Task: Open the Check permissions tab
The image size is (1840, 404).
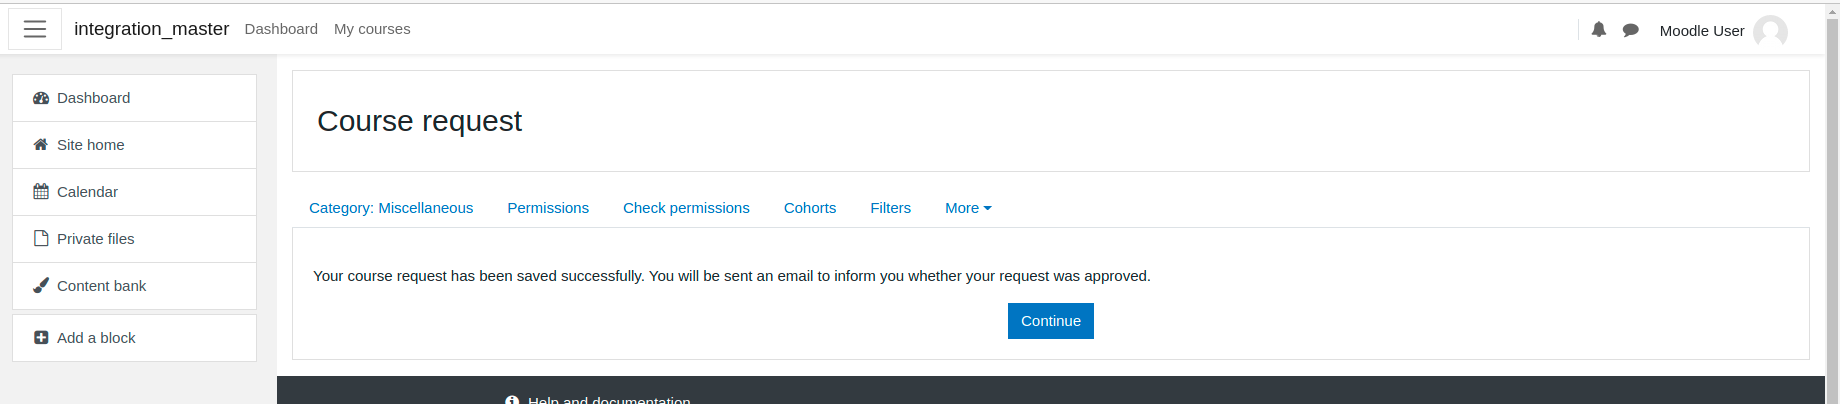Action: (x=686, y=208)
